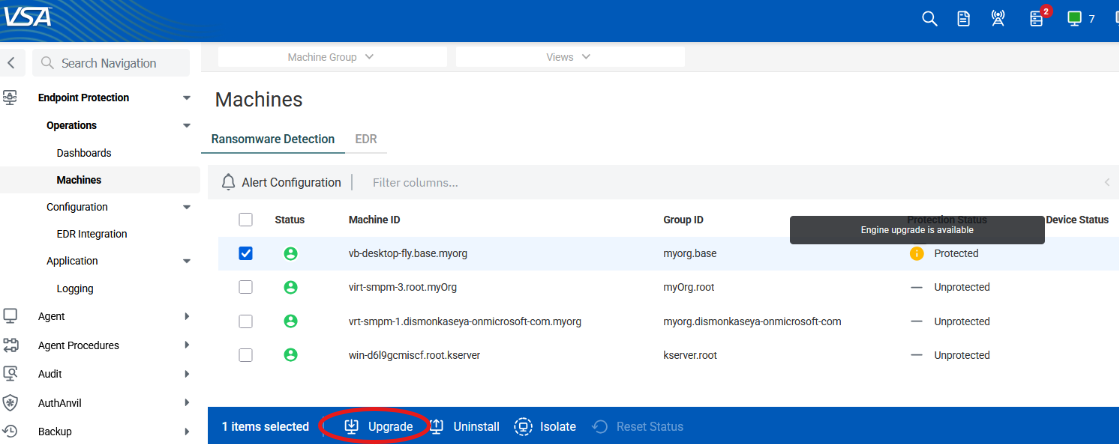Click the Backup clock icon in the sidebar

(x=10, y=431)
